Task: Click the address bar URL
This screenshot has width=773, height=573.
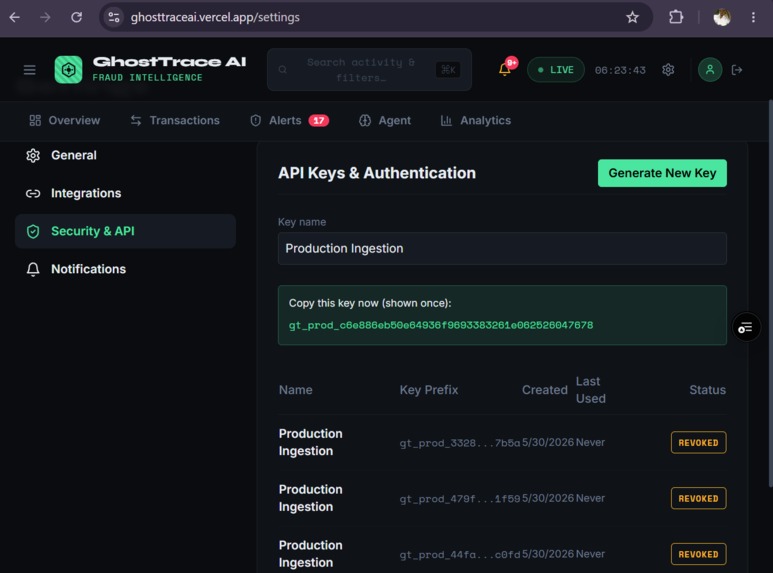Action: [x=215, y=17]
